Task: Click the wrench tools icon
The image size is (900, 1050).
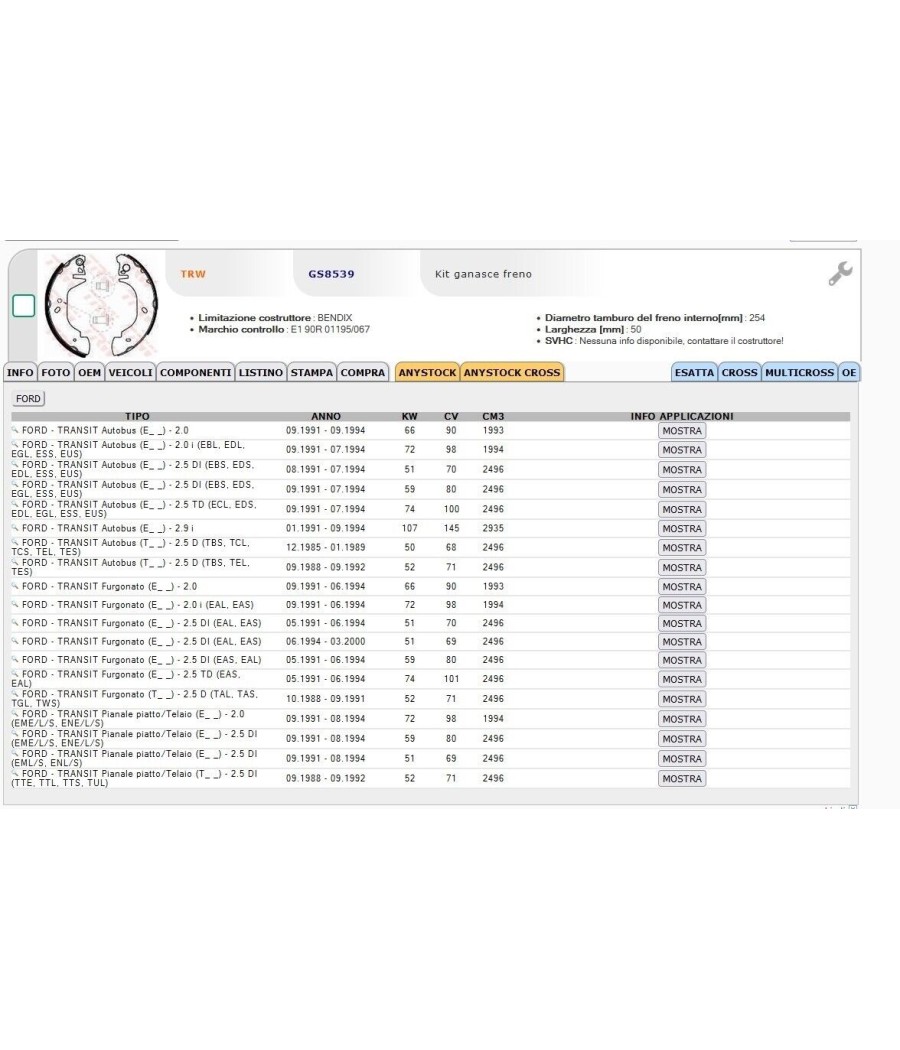Action: click(x=840, y=273)
